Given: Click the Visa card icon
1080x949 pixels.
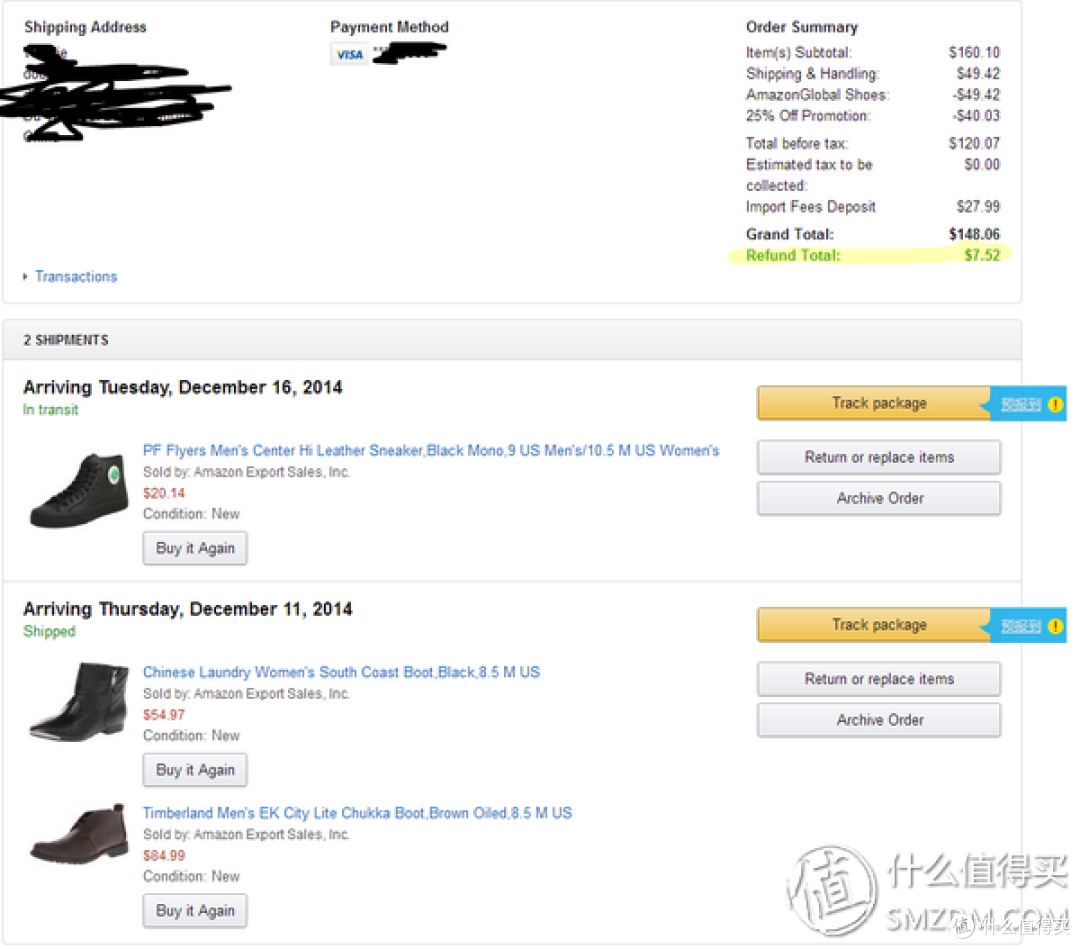Looking at the screenshot, I should tap(349, 54).
